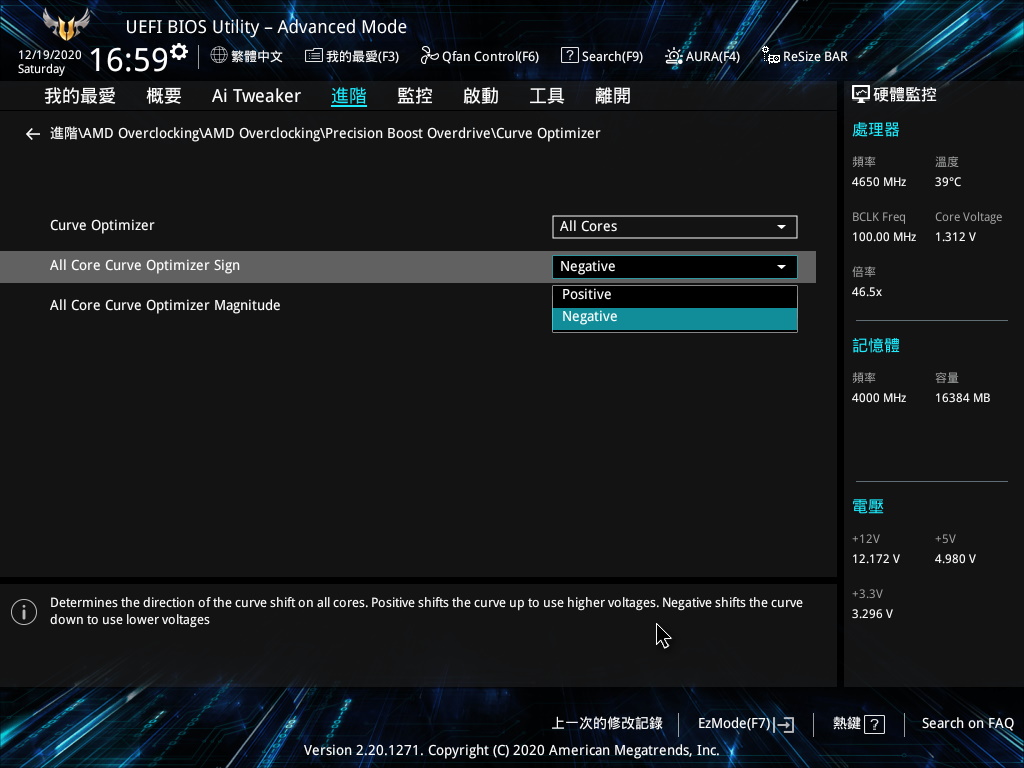Open the 離開 tab
Image resolution: width=1024 pixels, height=768 pixels.
point(613,96)
